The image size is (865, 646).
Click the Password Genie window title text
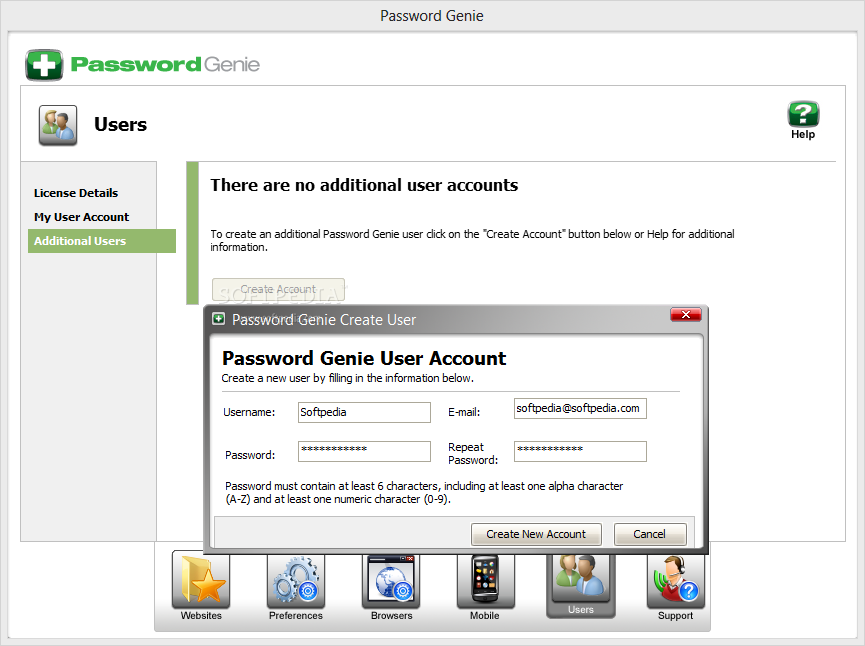[x=432, y=16]
